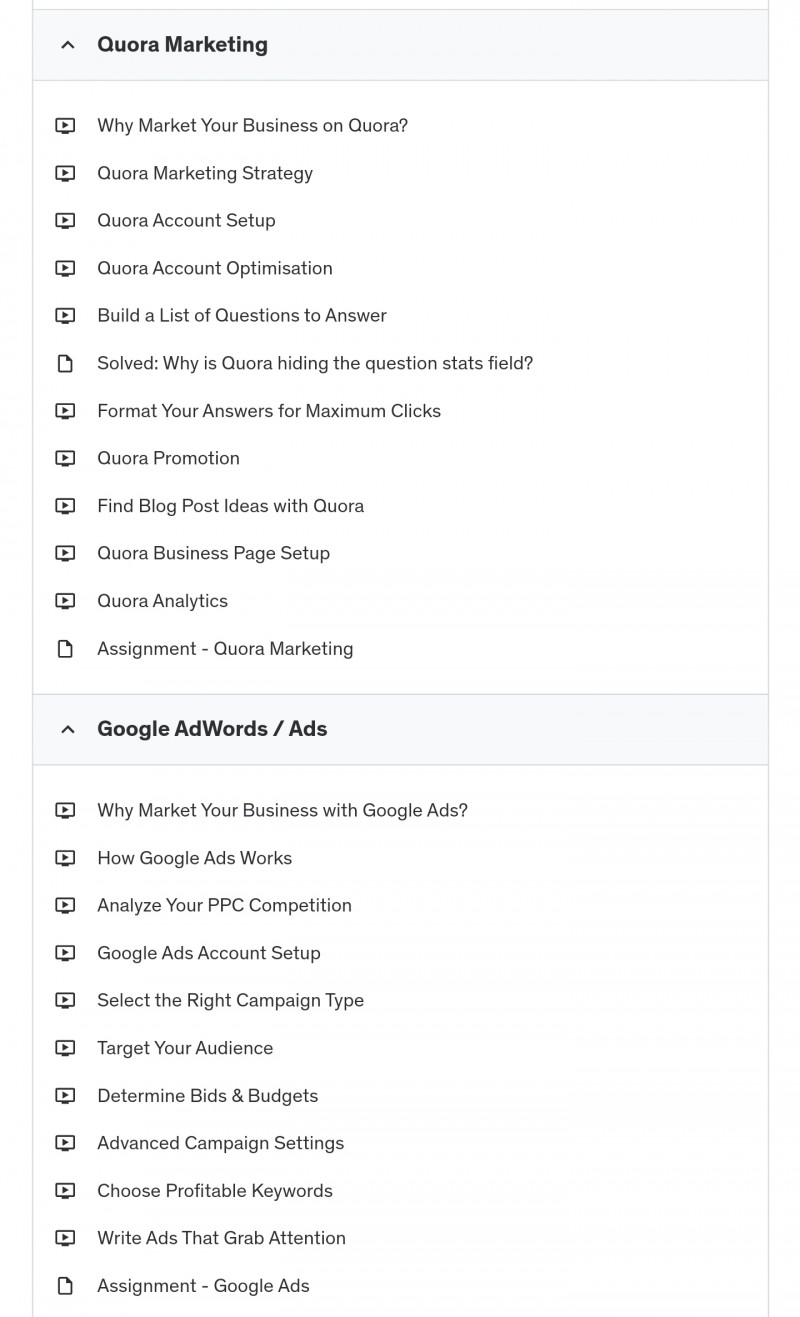Screen dimensions: 800x1317
Task: Select Find Blog Post Ideas with Quora
Action: pyautogui.click(x=230, y=506)
